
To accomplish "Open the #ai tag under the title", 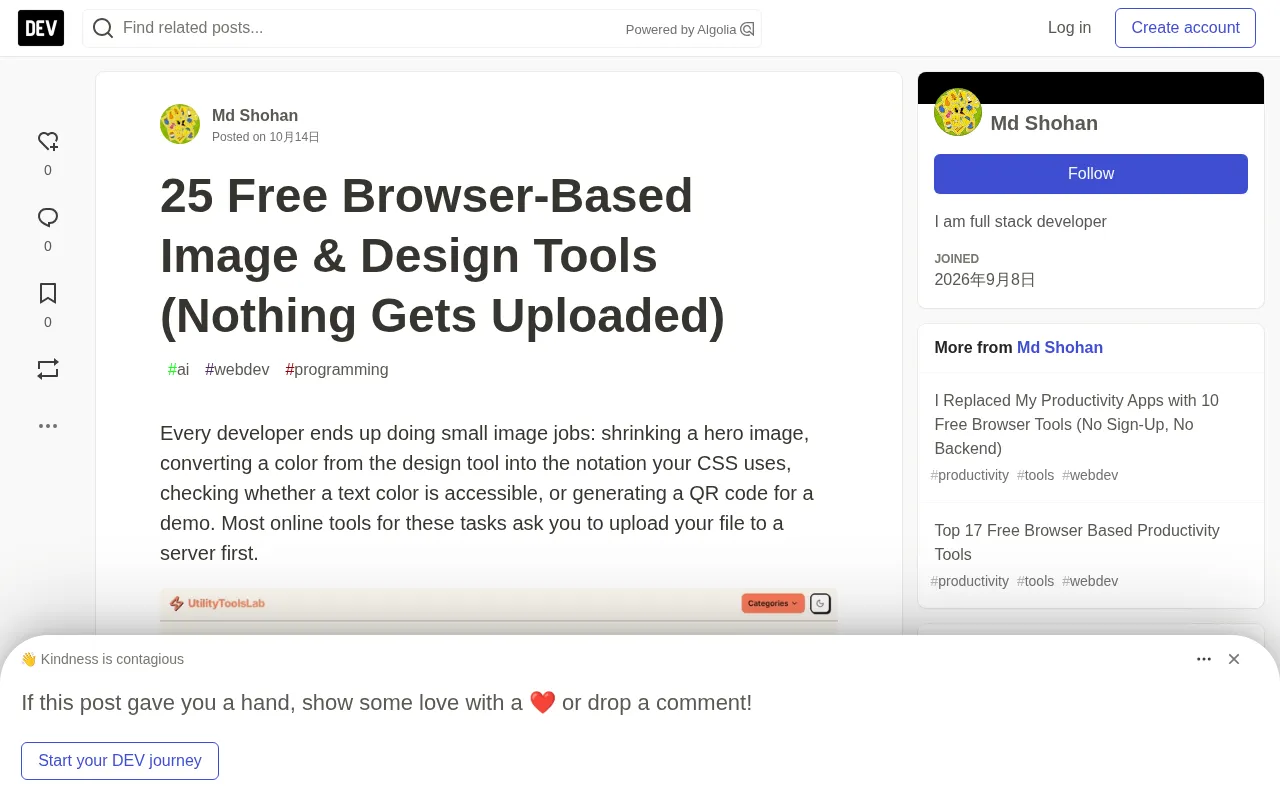I will point(178,370).
